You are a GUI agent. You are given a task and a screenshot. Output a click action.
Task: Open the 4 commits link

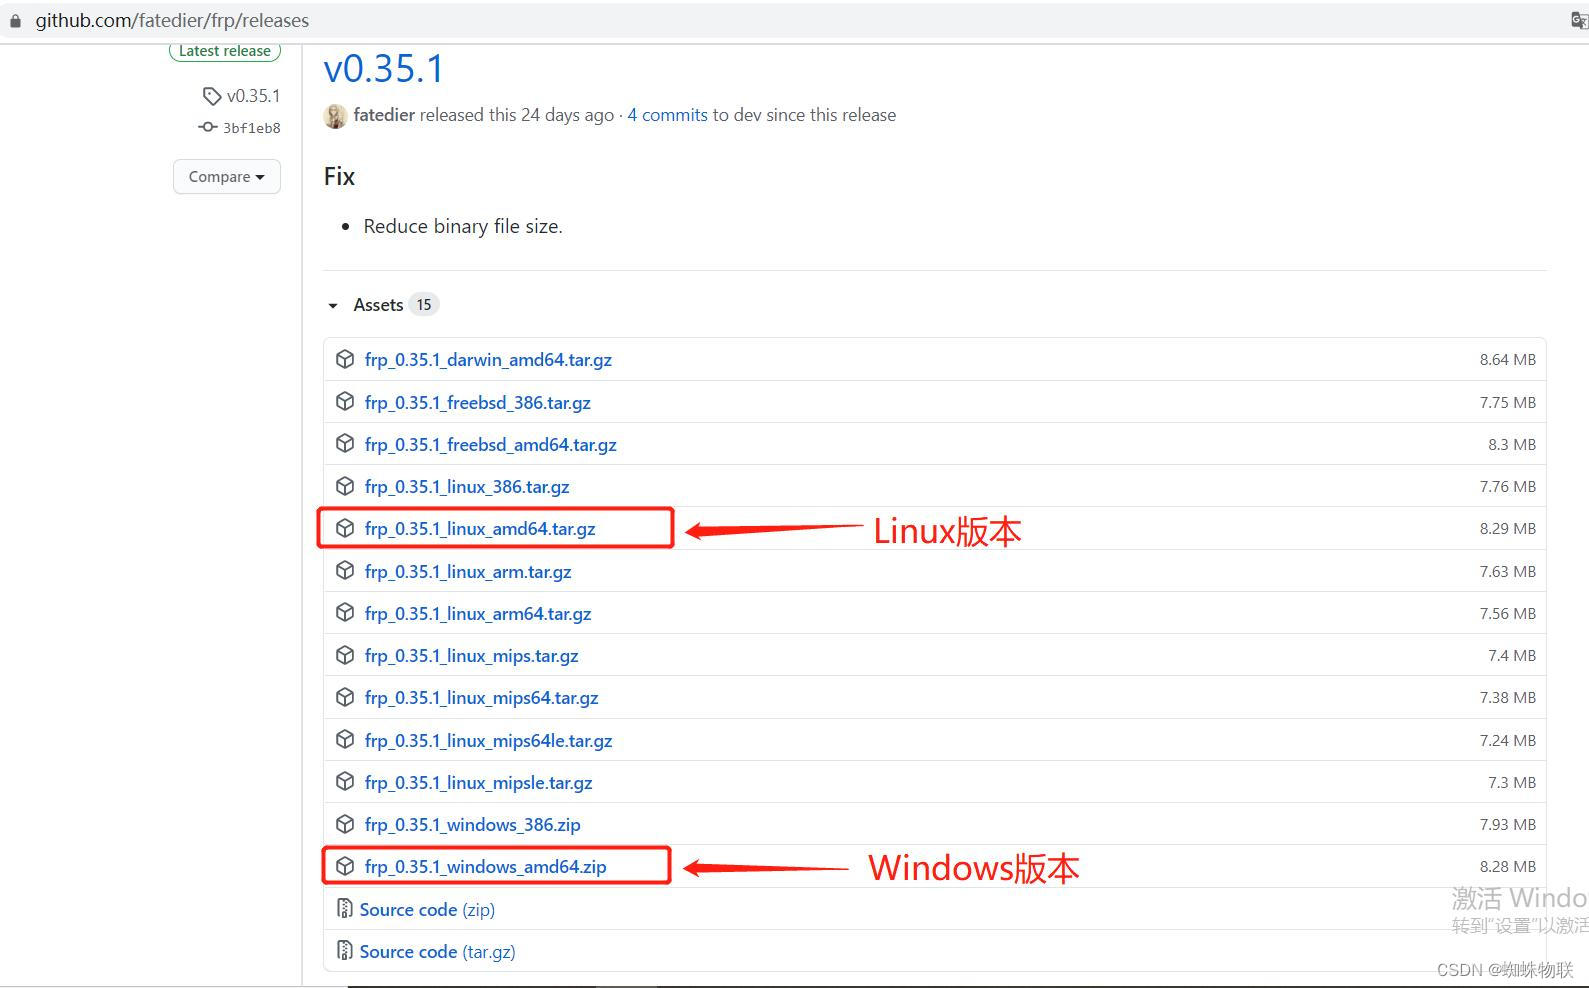coord(667,115)
